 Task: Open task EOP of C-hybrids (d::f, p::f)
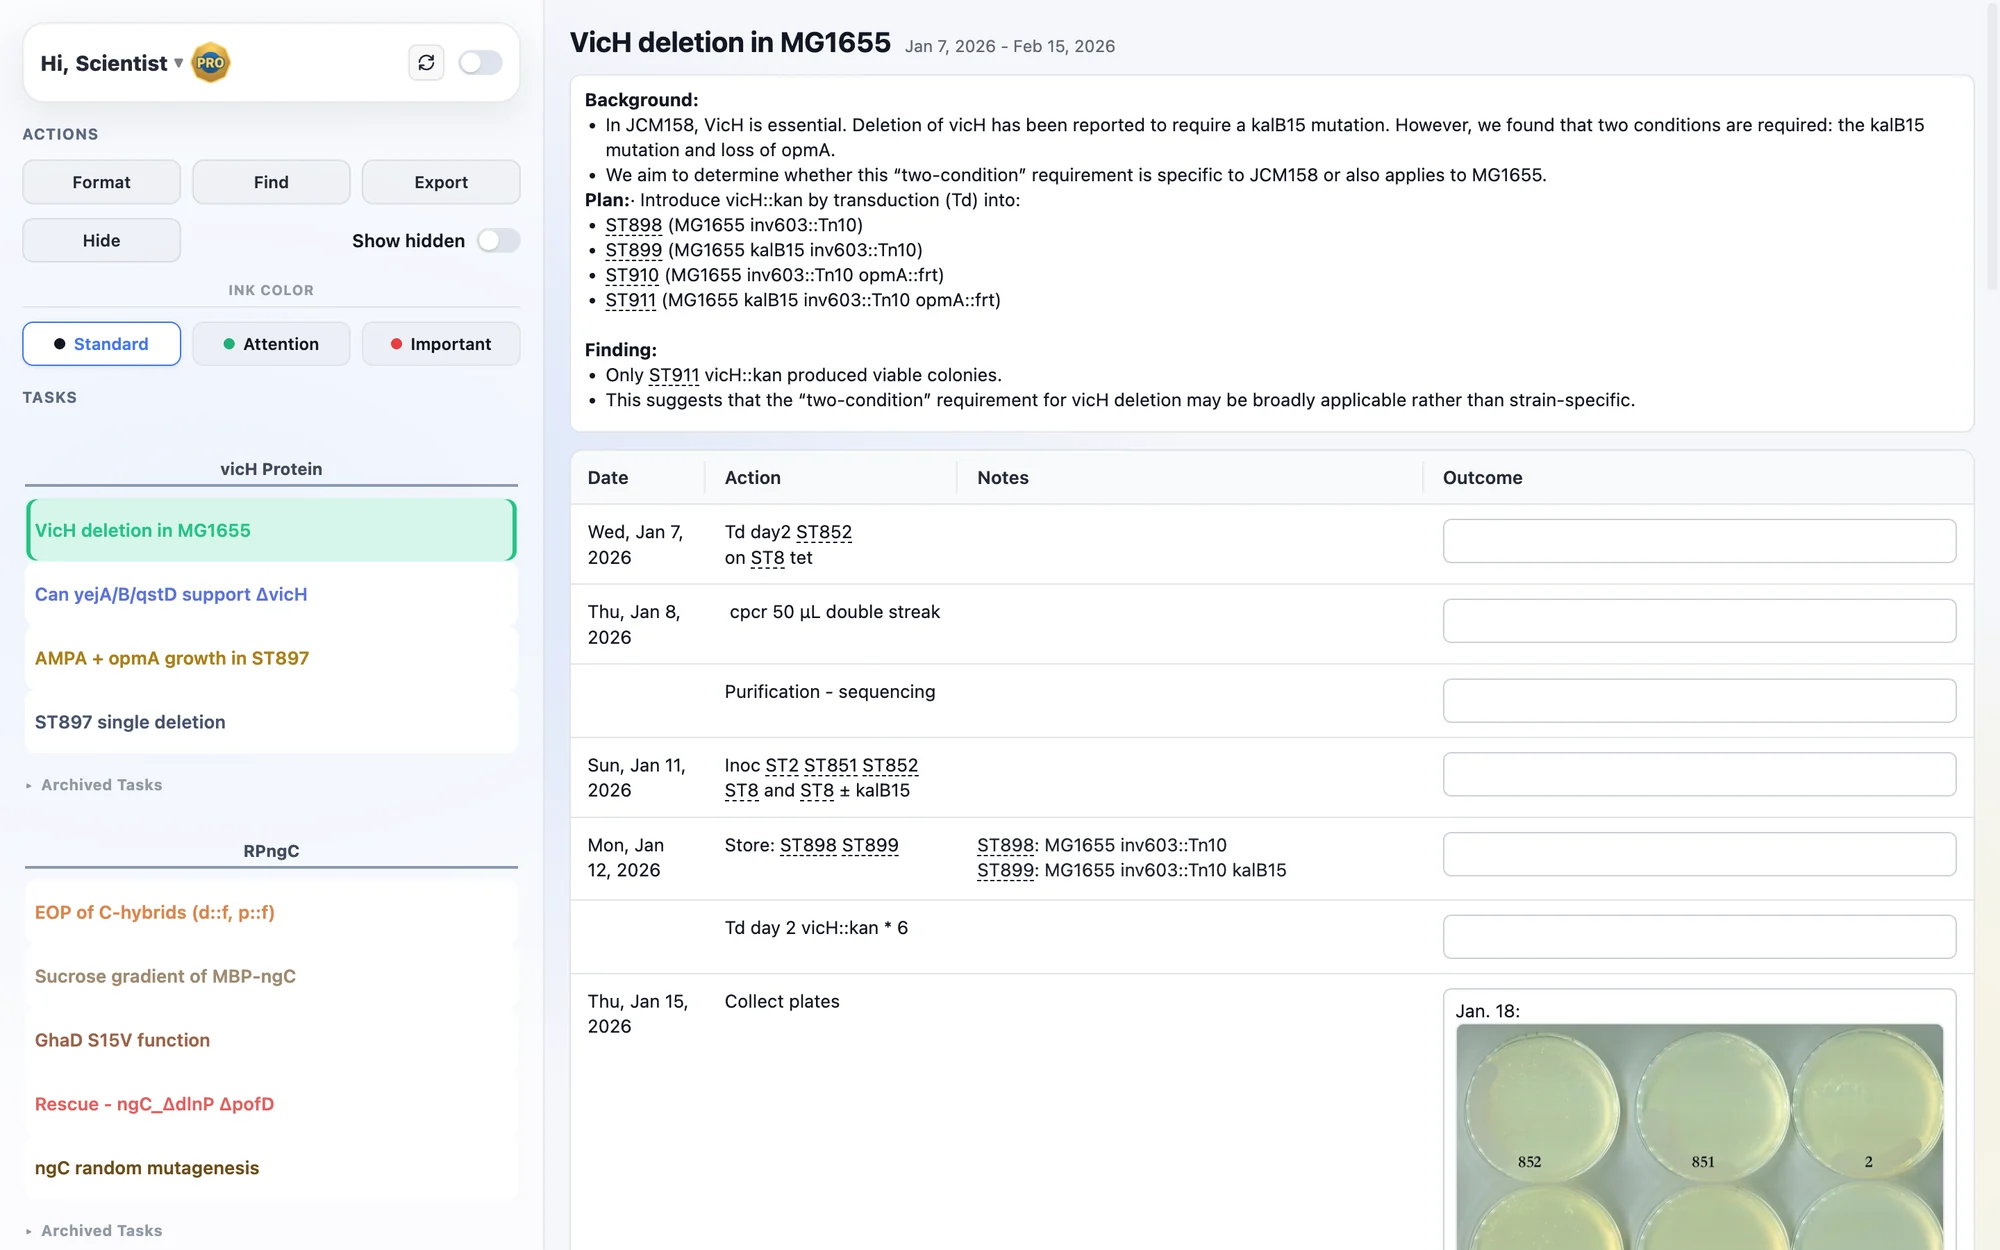point(271,912)
